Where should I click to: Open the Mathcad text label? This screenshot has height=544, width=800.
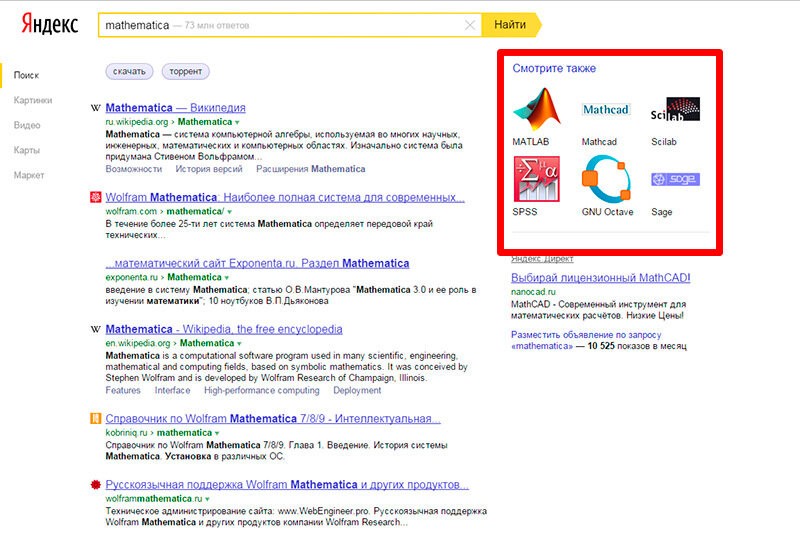coord(599,142)
